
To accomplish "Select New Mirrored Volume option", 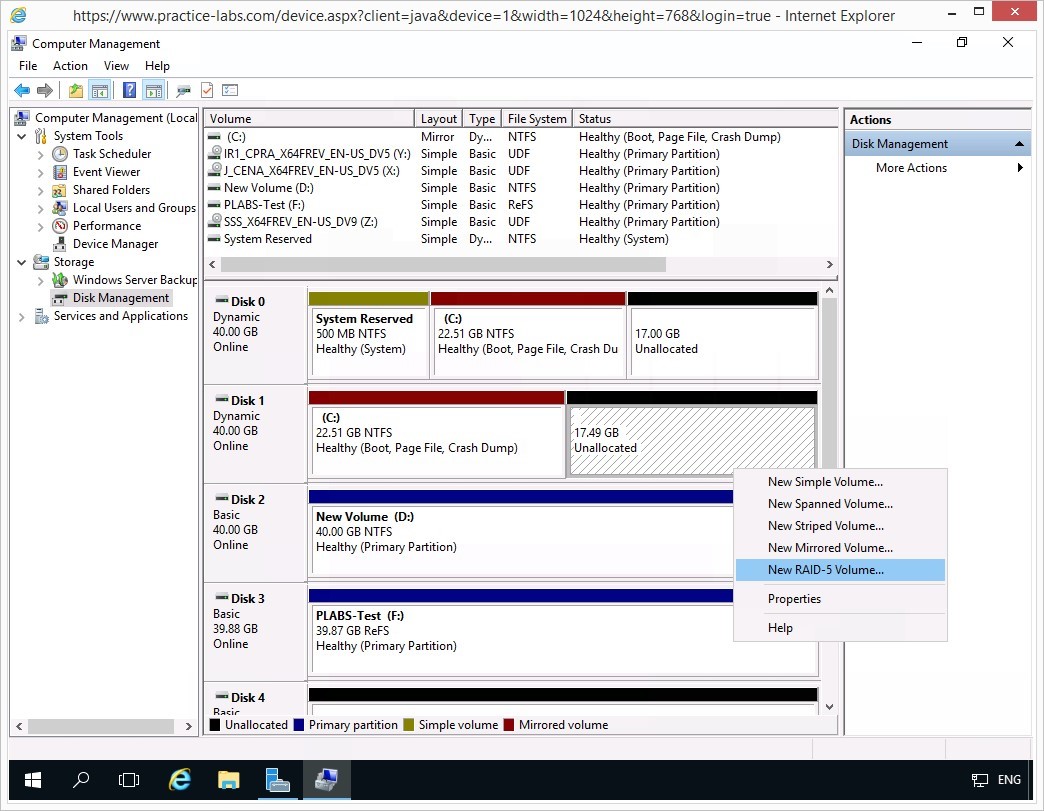I will [x=830, y=548].
